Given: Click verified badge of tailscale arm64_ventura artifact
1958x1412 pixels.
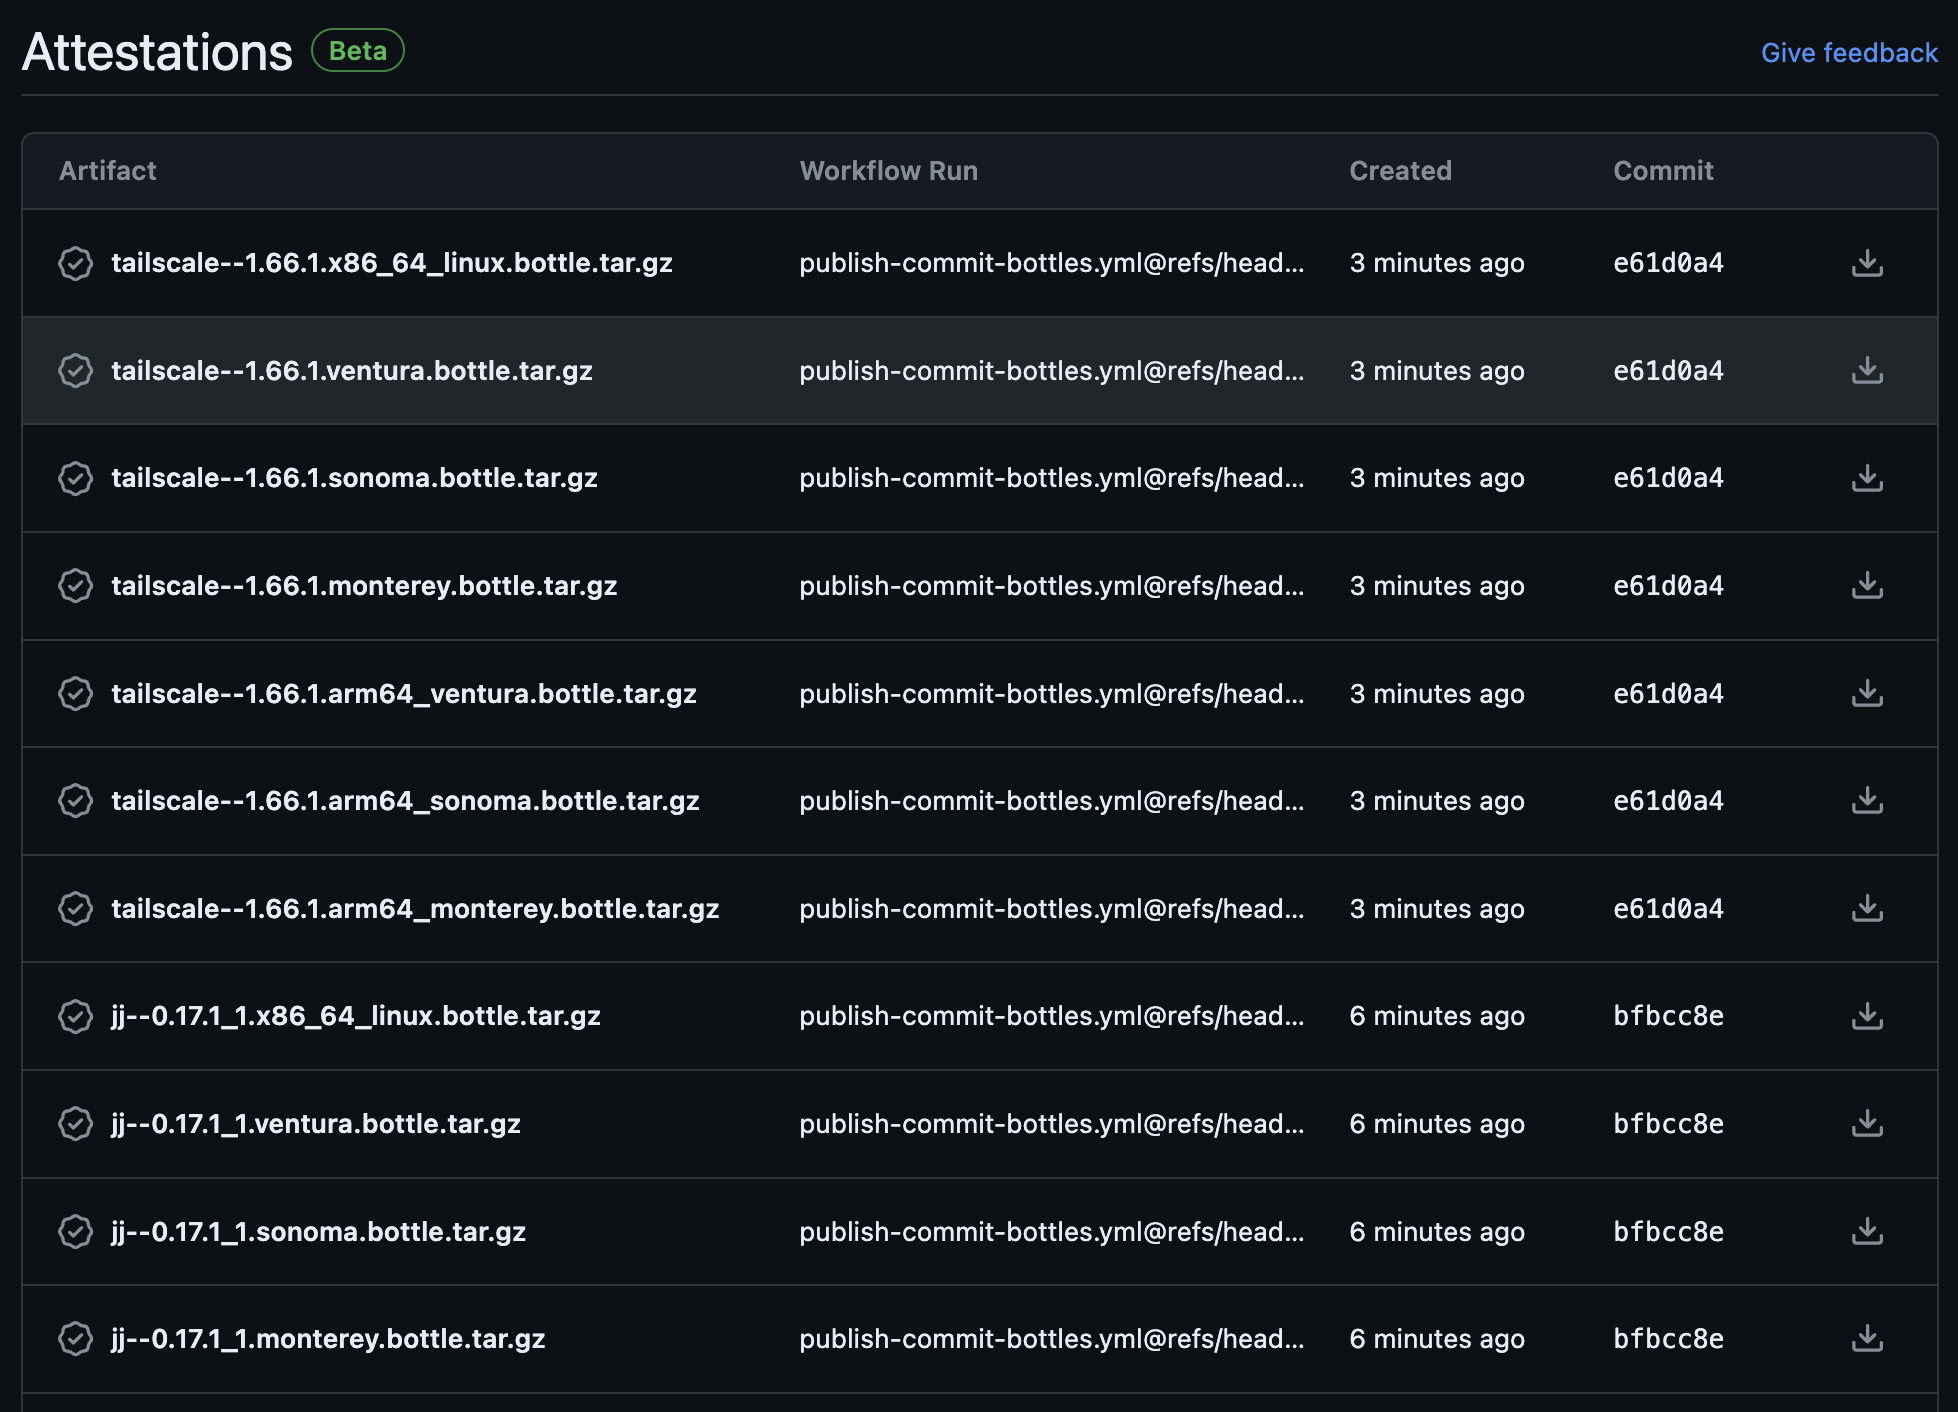Looking at the screenshot, I should click(75, 694).
